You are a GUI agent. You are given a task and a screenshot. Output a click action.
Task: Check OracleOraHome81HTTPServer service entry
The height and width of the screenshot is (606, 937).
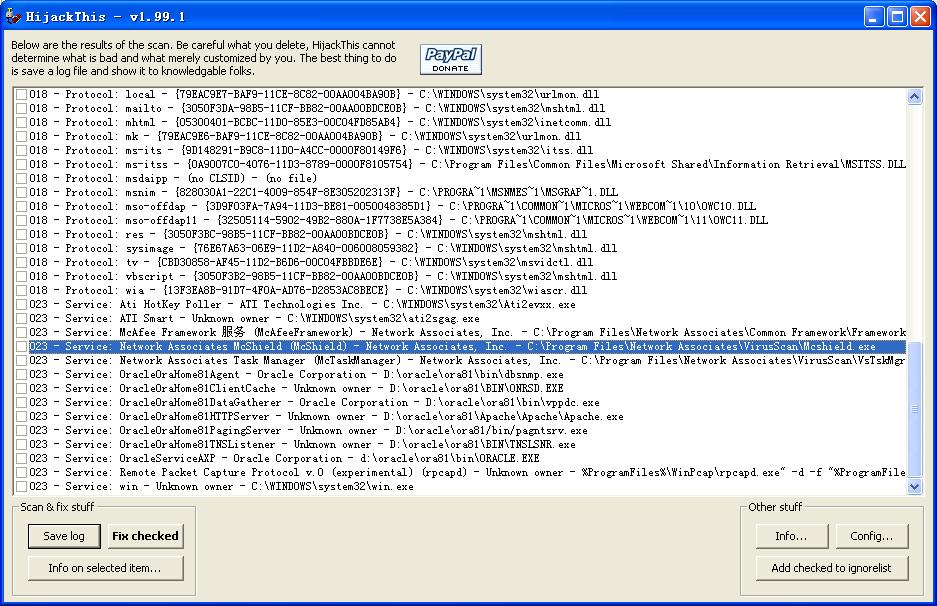tap(22, 417)
